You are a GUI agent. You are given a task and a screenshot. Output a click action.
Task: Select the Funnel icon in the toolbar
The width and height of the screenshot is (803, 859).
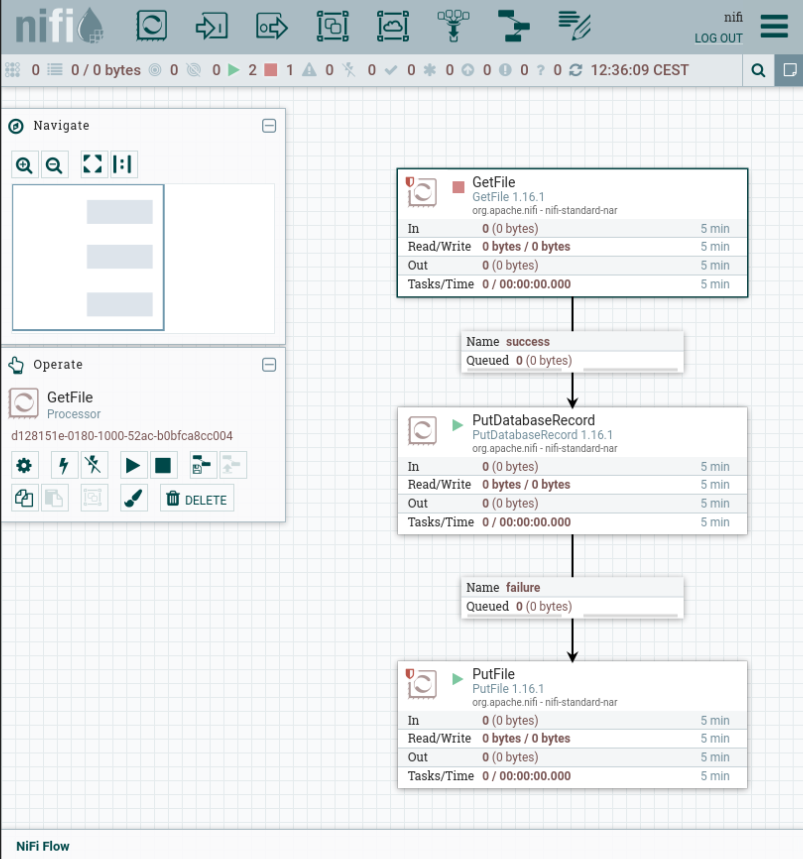452,27
